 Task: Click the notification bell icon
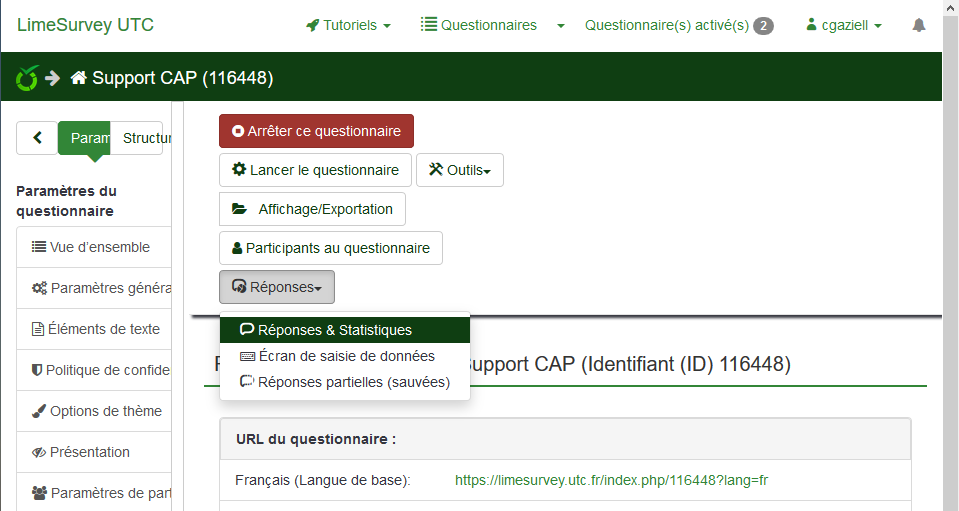coord(918,25)
